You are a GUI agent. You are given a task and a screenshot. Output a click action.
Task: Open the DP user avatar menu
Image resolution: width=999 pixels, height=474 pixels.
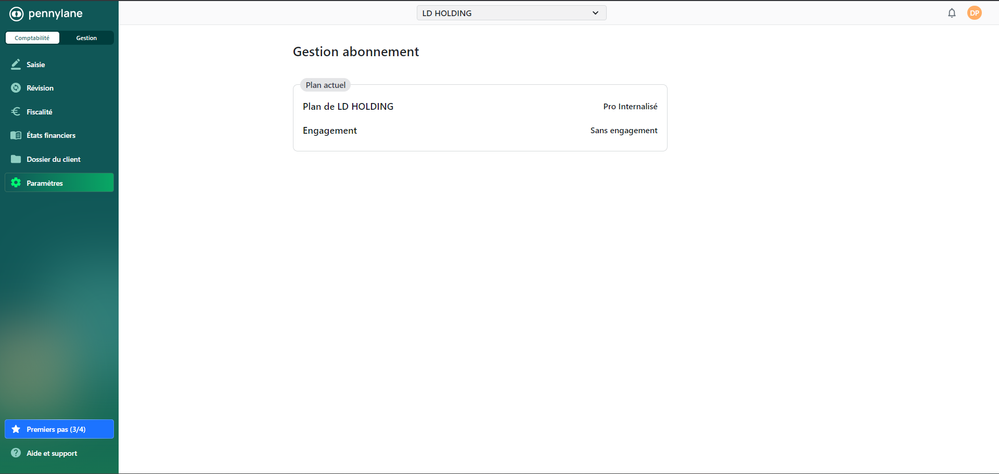[x=974, y=13]
